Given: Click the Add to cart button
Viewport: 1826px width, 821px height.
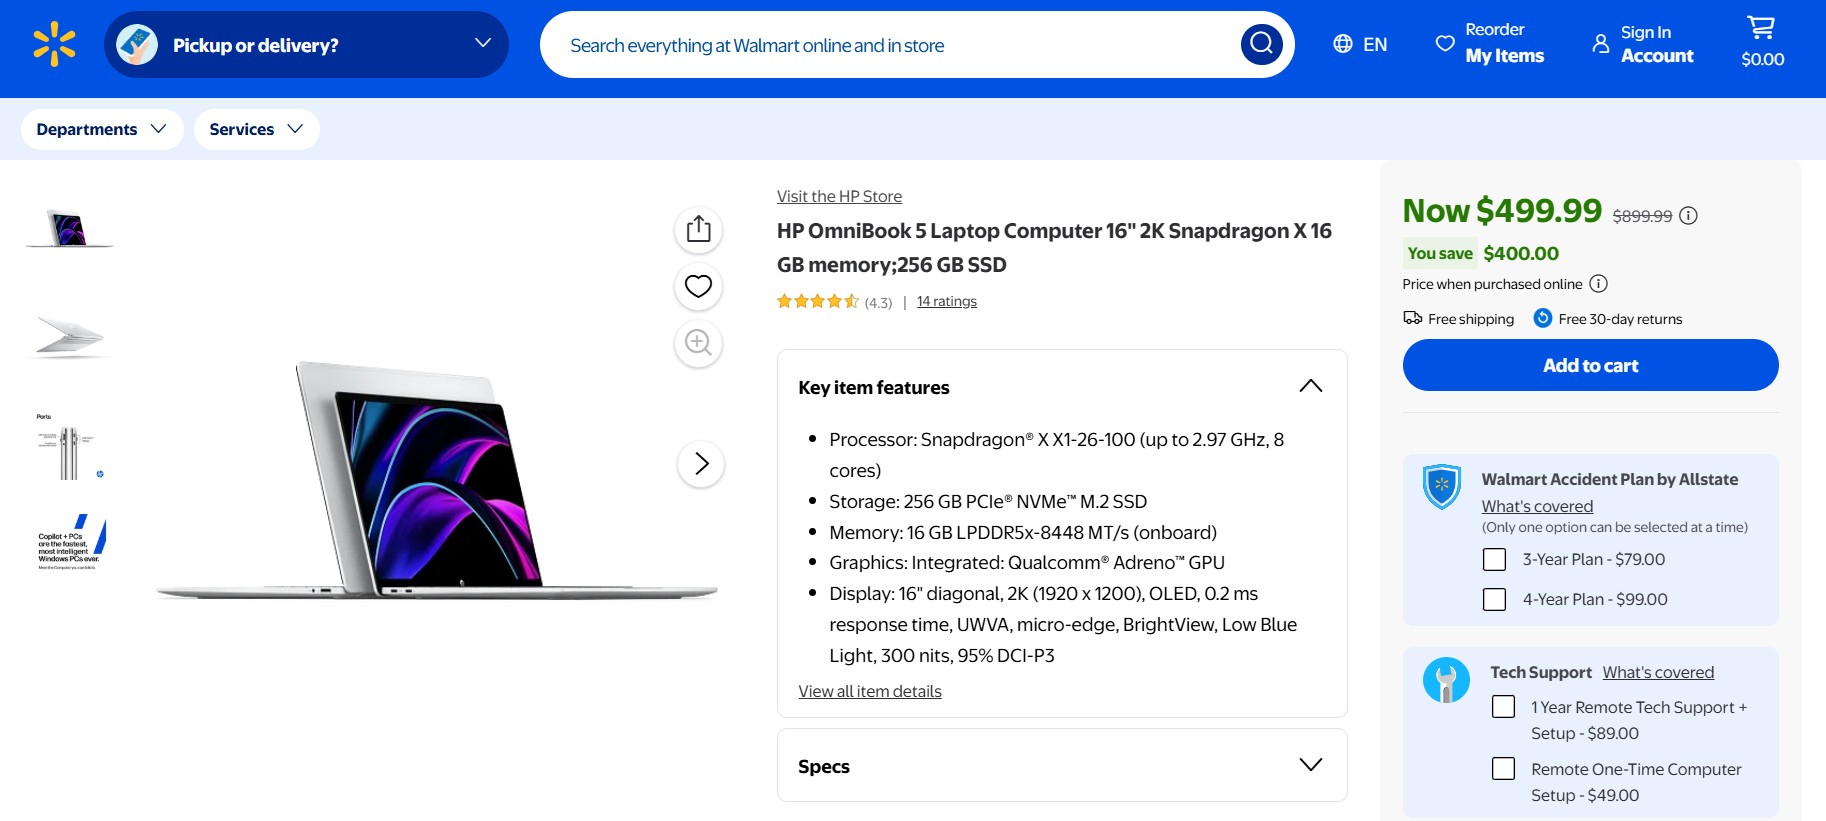Looking at the screenshot, I should [x=1589, y=365].
